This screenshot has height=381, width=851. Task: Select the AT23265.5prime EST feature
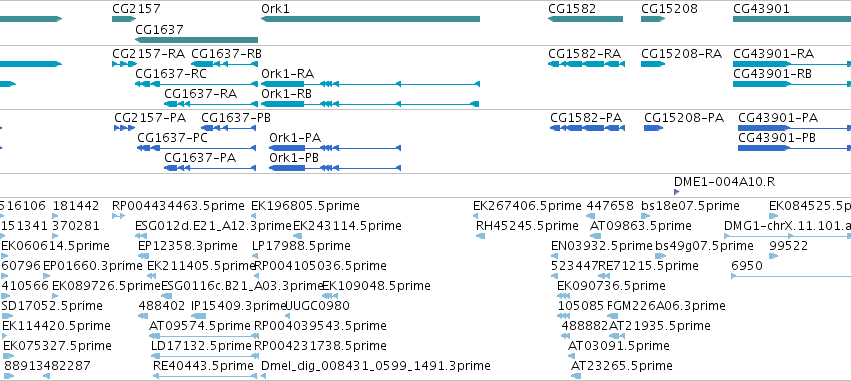(x=575, y=376)
